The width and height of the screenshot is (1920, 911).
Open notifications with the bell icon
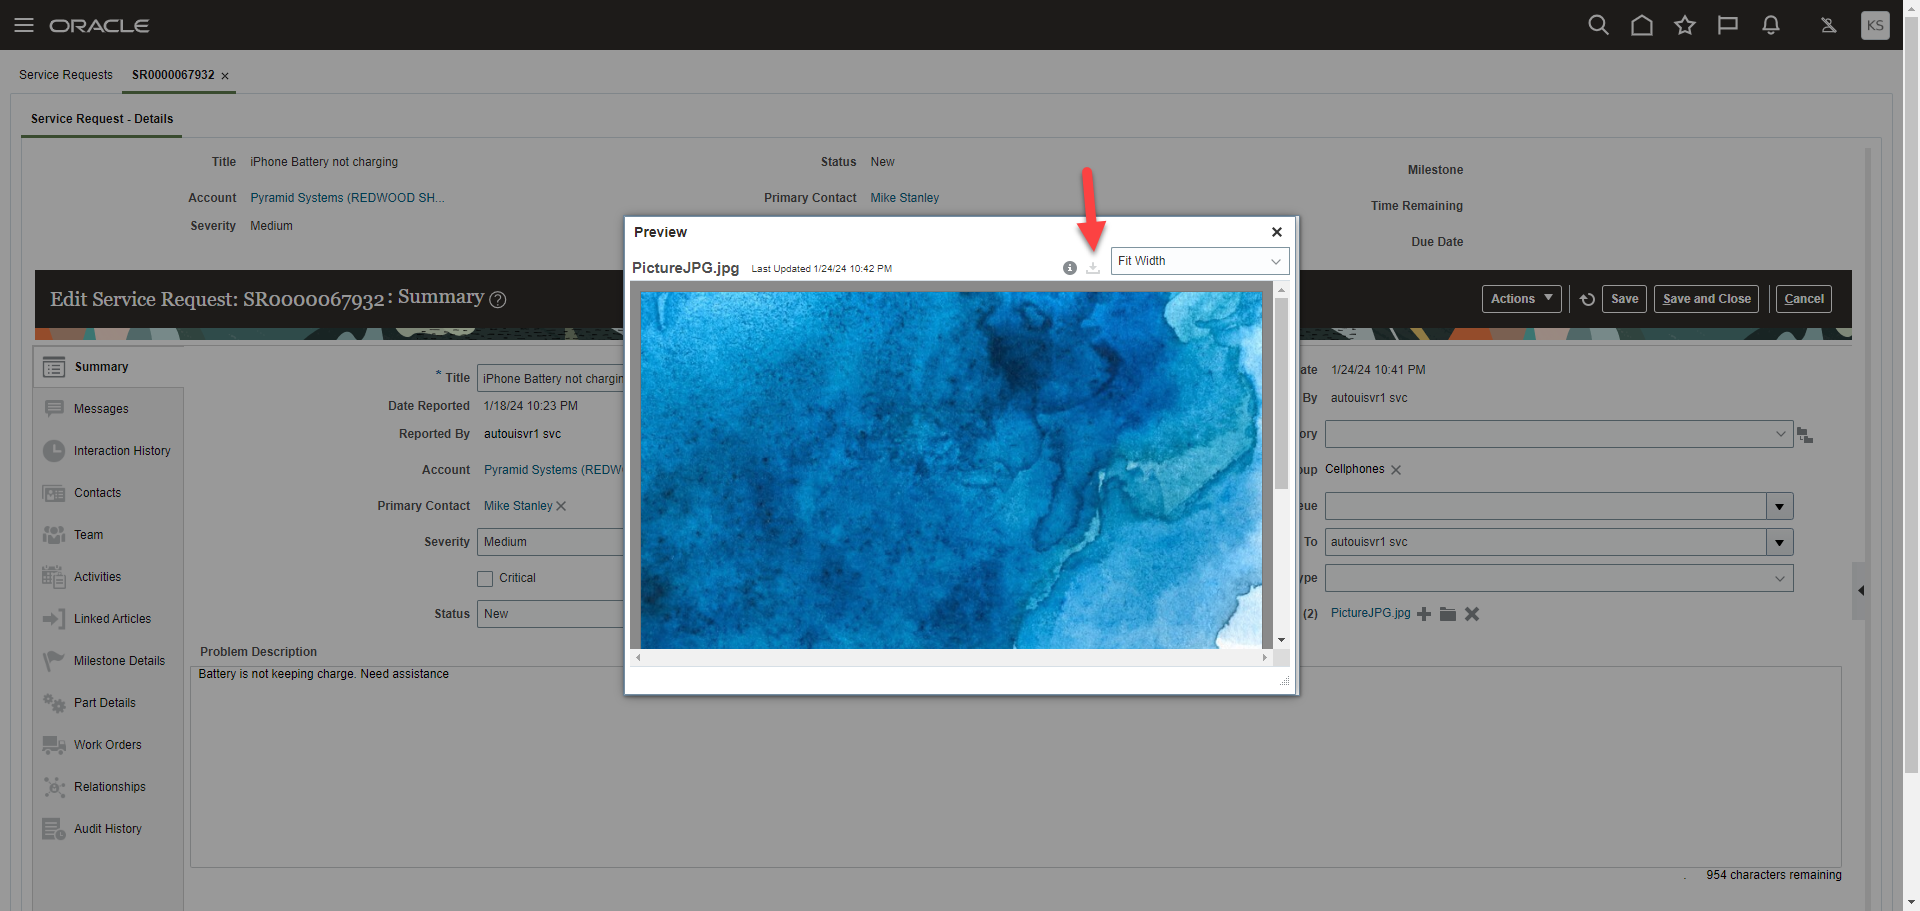(1770, 25)
